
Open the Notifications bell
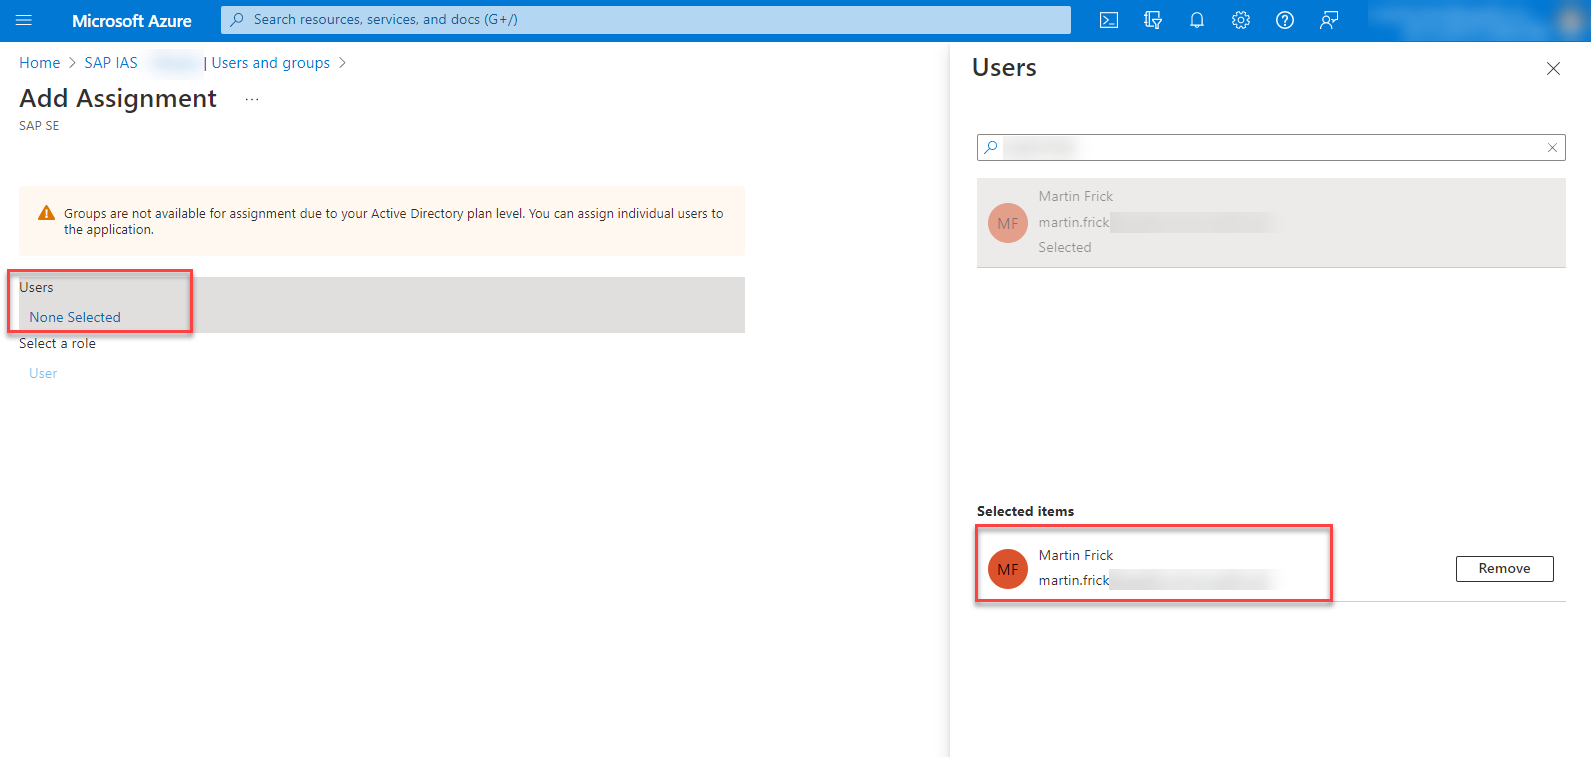point(1197,20)
